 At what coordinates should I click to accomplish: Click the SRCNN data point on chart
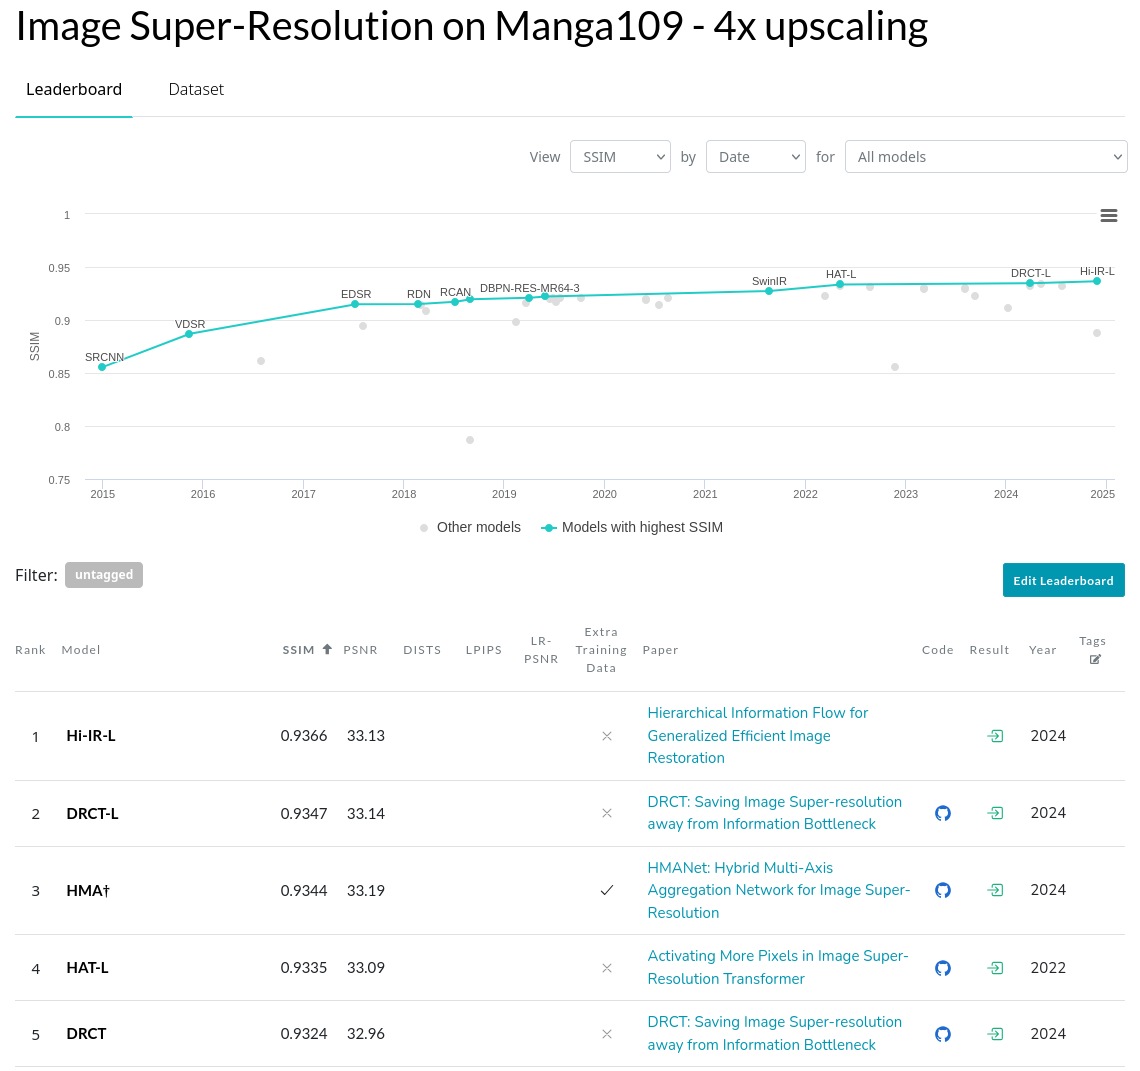pos(103,367)
